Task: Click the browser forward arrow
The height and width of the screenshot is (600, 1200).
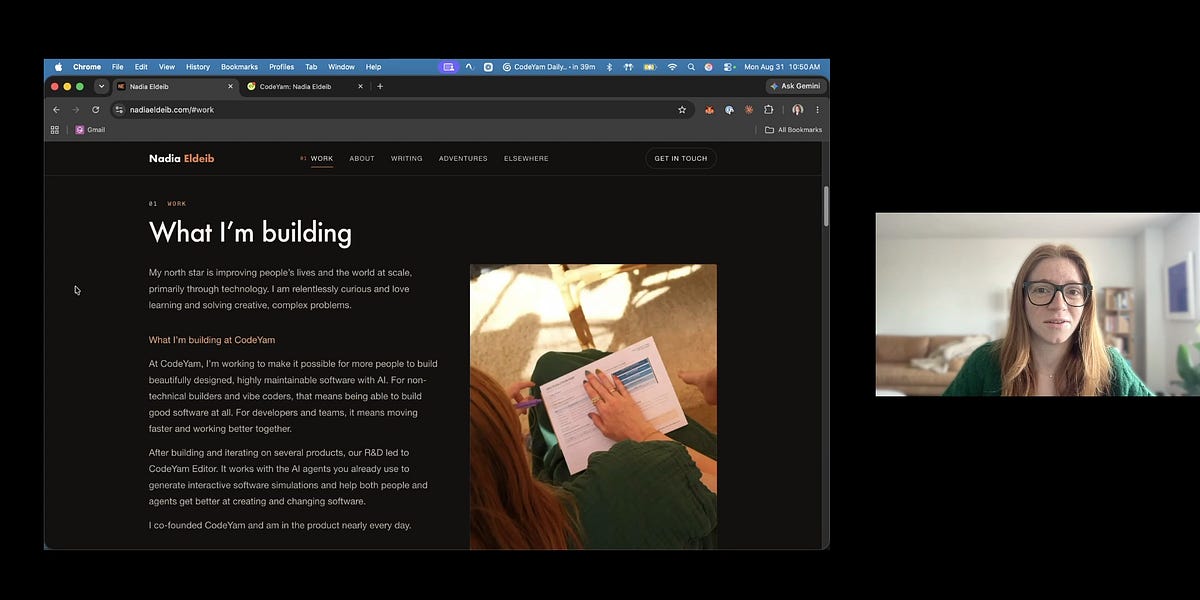Action: tap(76, 110)
